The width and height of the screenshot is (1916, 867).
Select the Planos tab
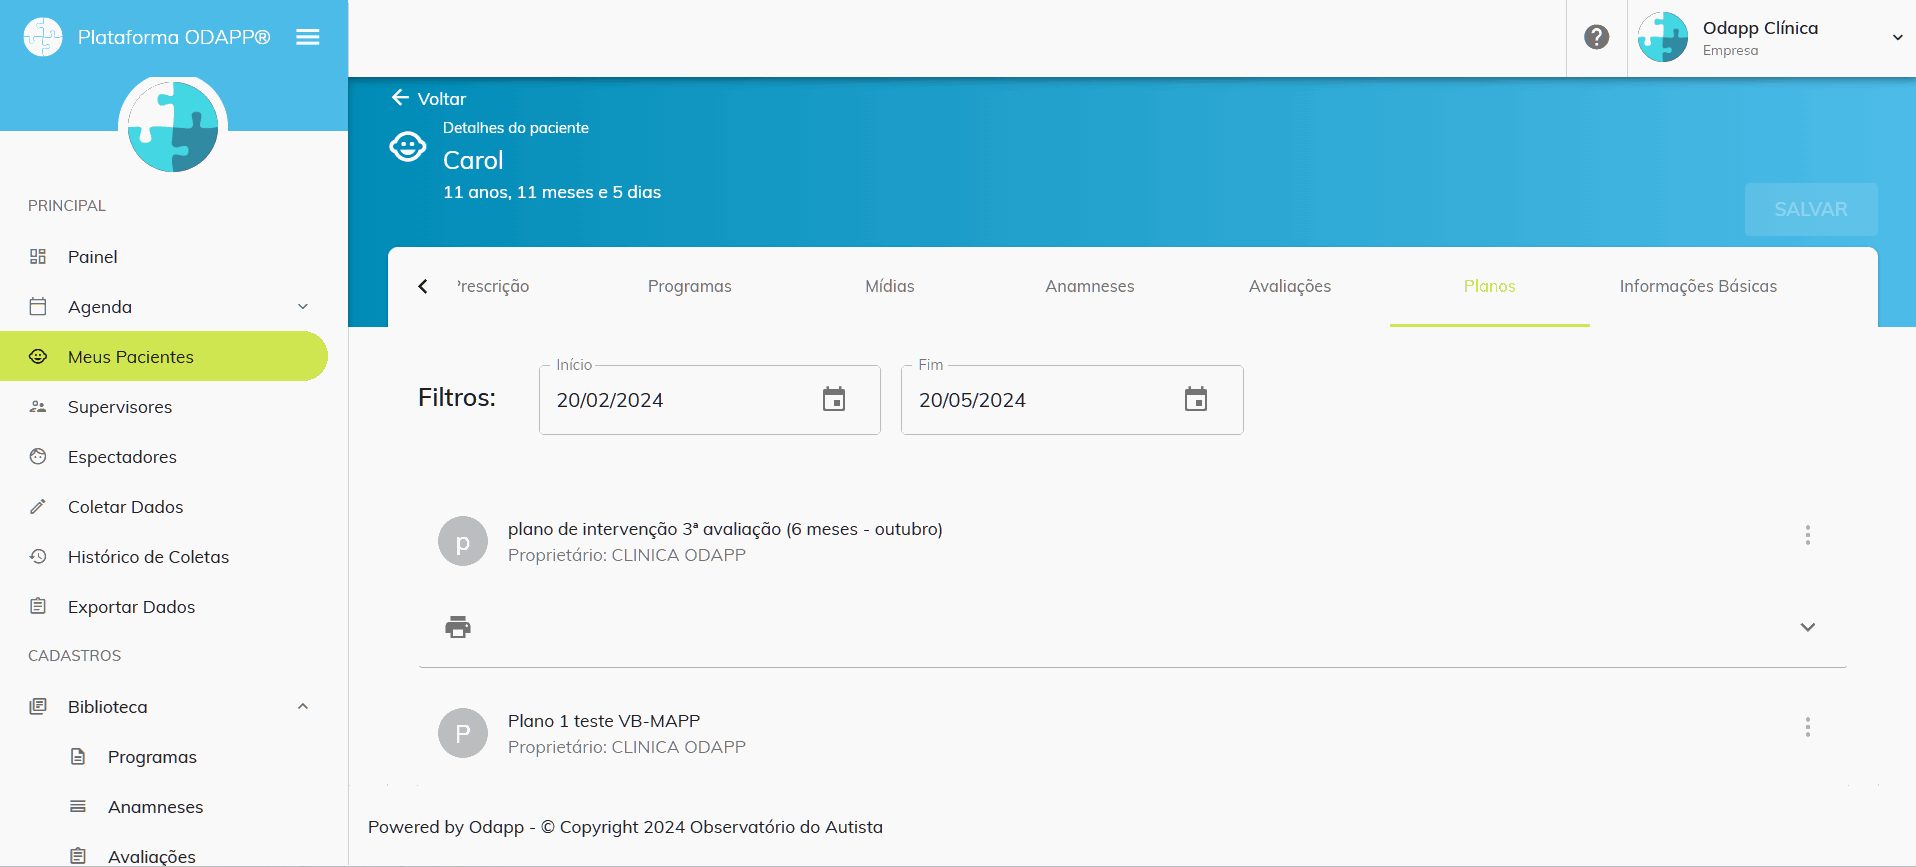pos(1490,286)
